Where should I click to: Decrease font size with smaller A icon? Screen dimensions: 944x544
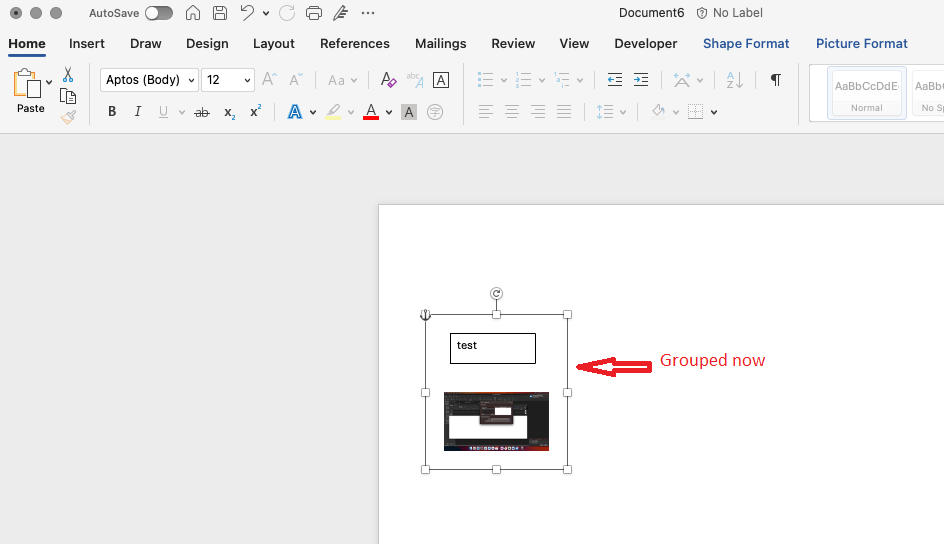pos(296,79)
